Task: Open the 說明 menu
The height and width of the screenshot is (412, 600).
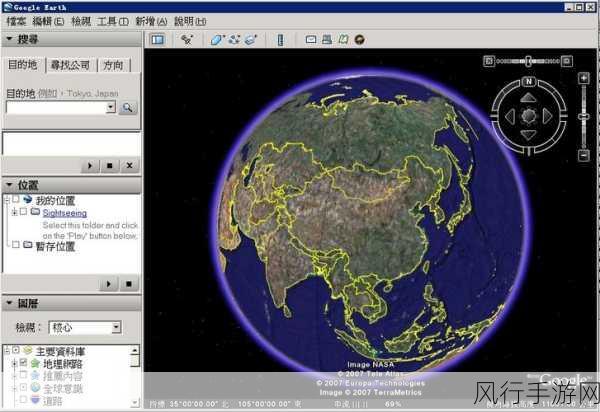Action: 190,21
